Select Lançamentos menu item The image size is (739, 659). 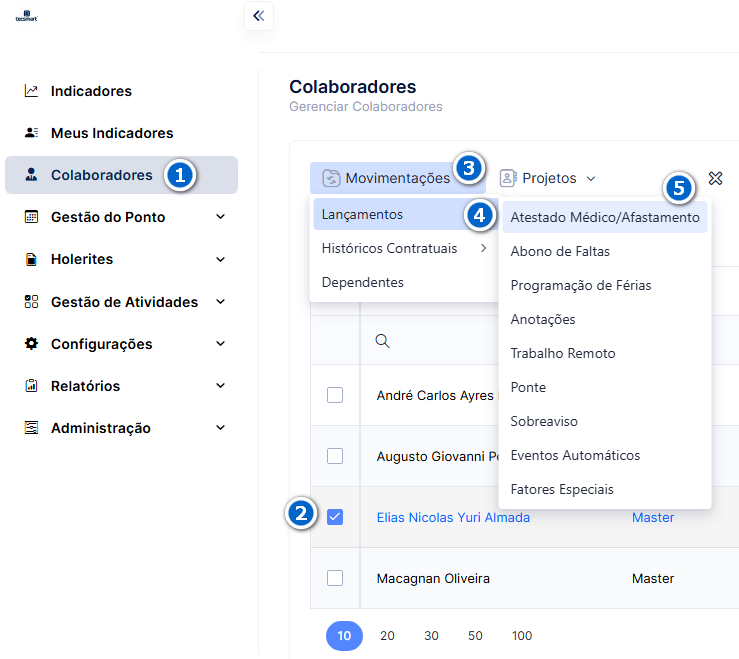click(405, 214)
